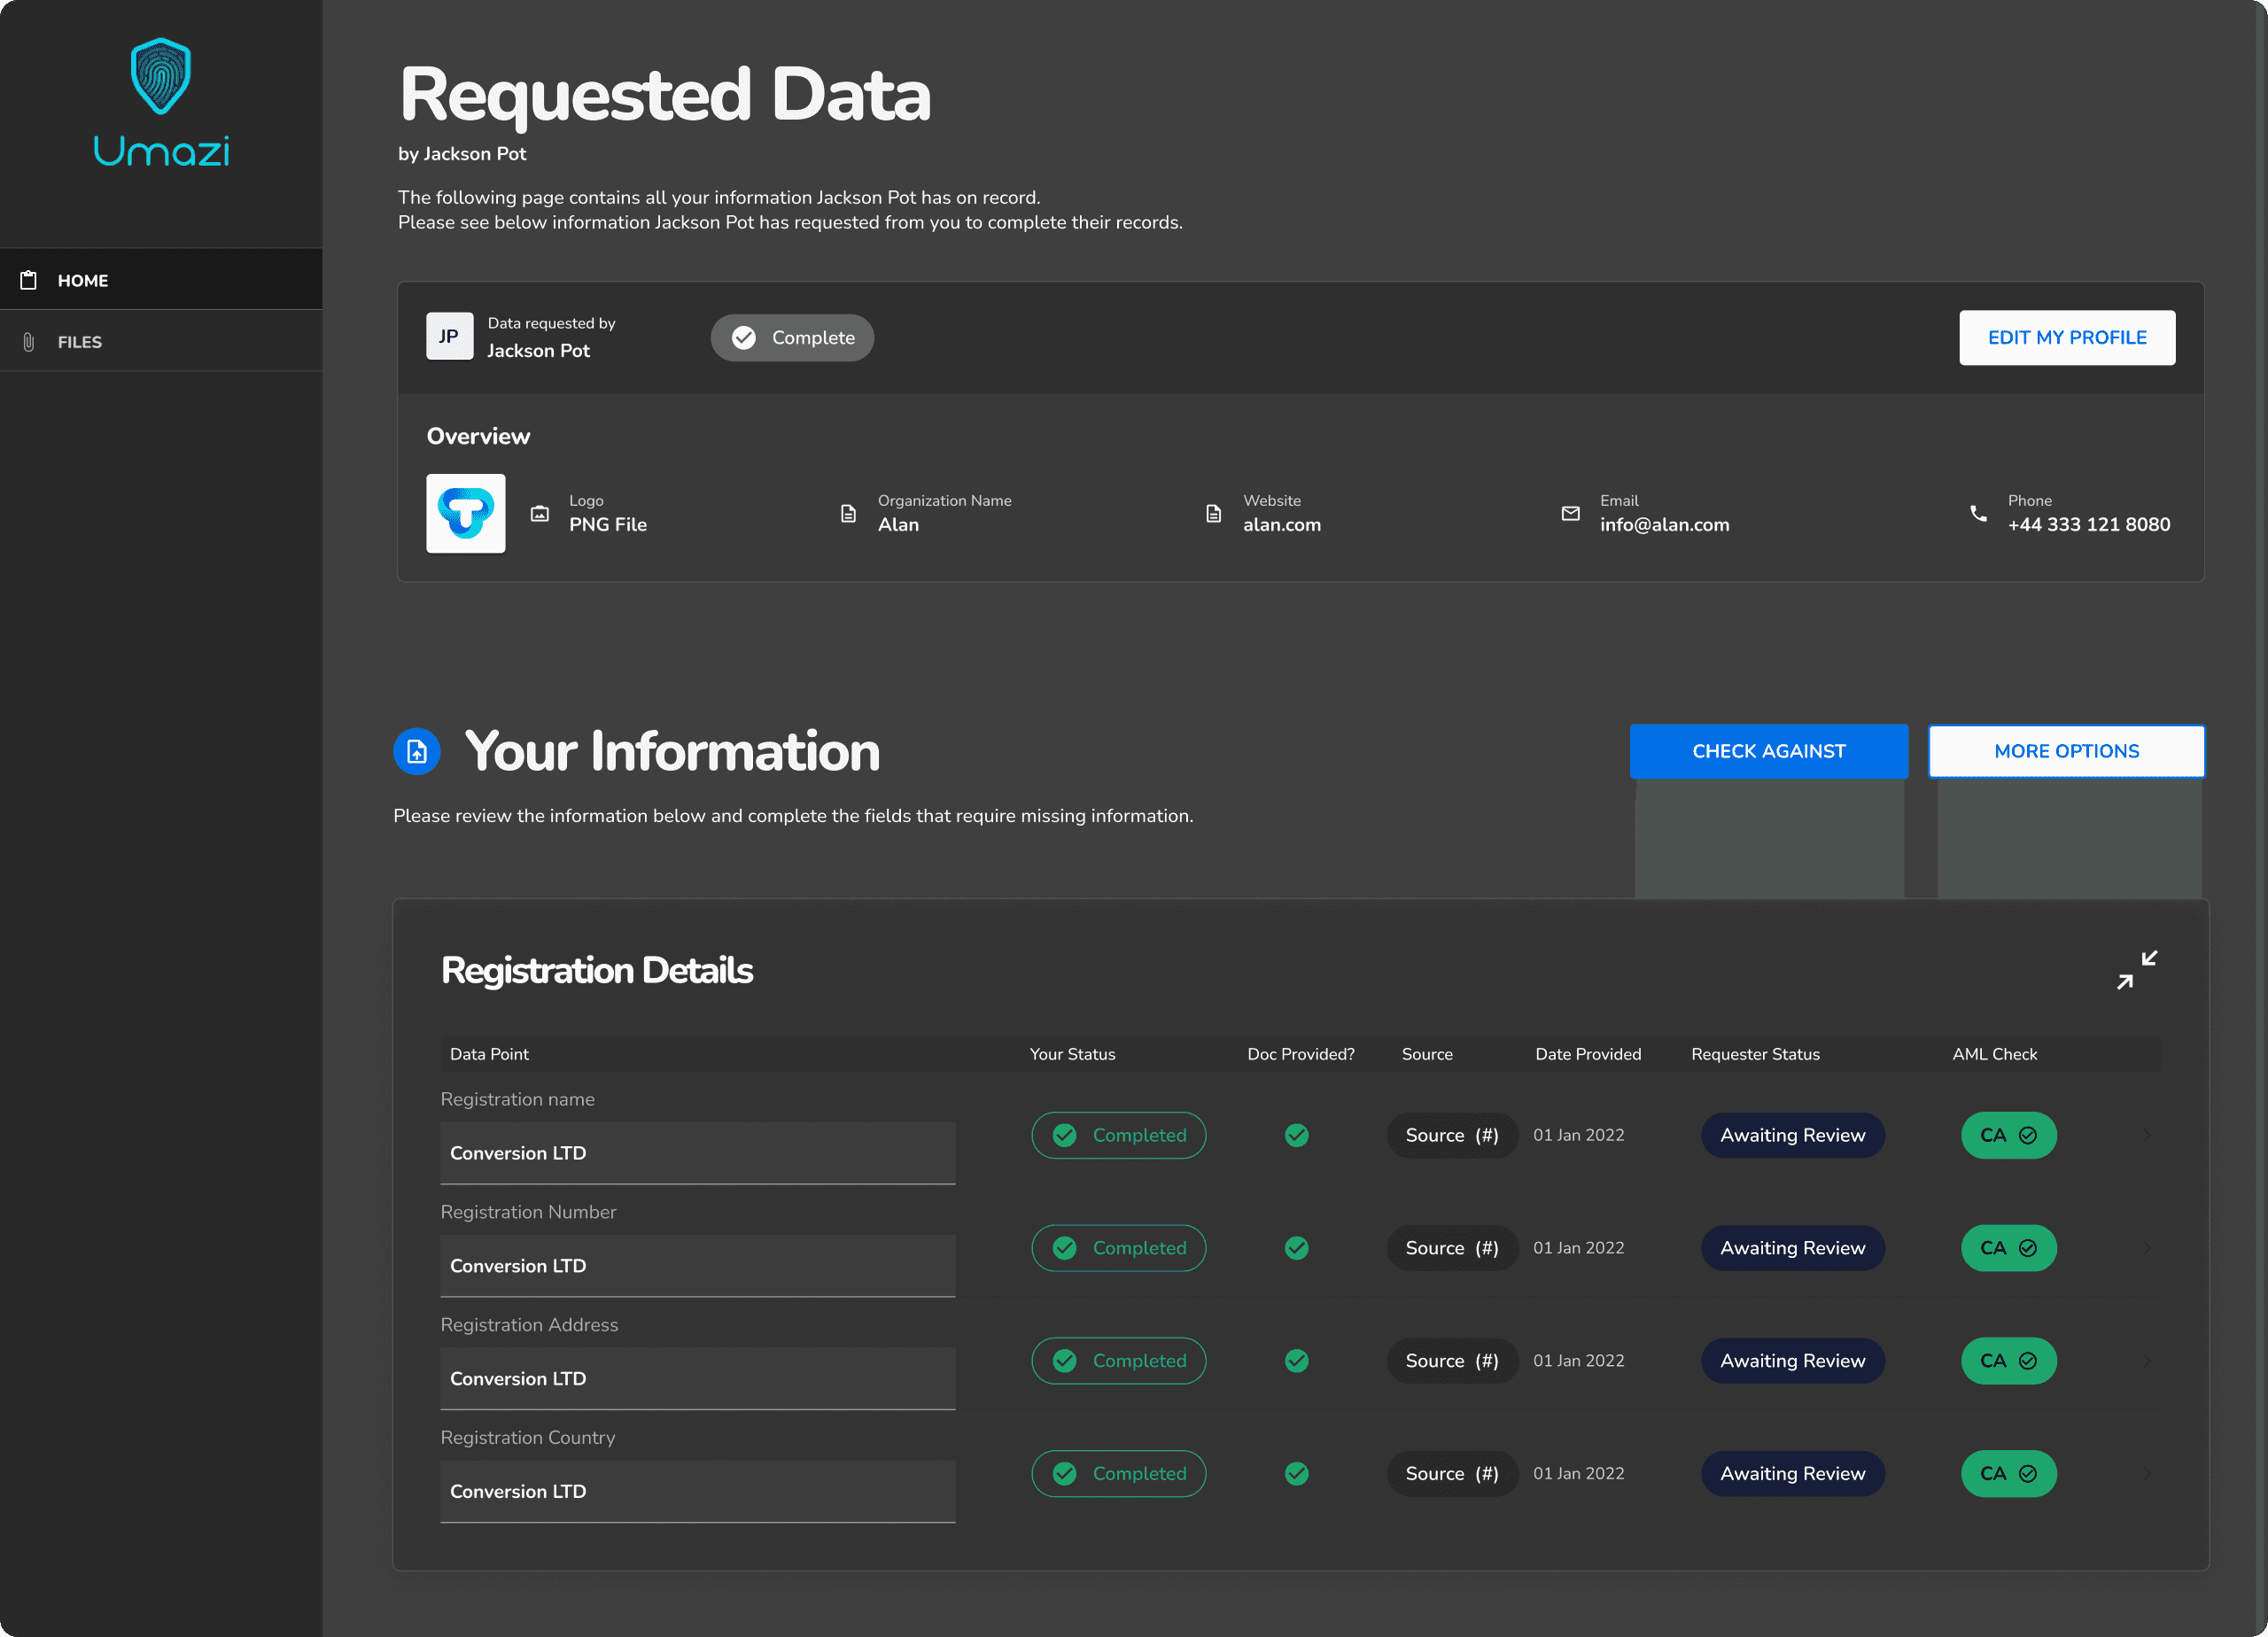Open the CHECK AGAINST dropdown
2268x1637 pixels.
coord(1768,751)
